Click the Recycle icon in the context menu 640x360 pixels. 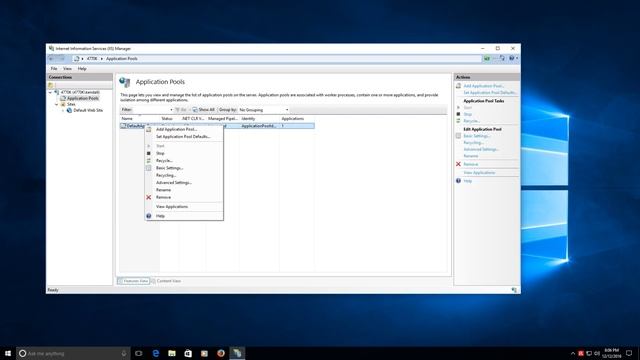point(149,161)
